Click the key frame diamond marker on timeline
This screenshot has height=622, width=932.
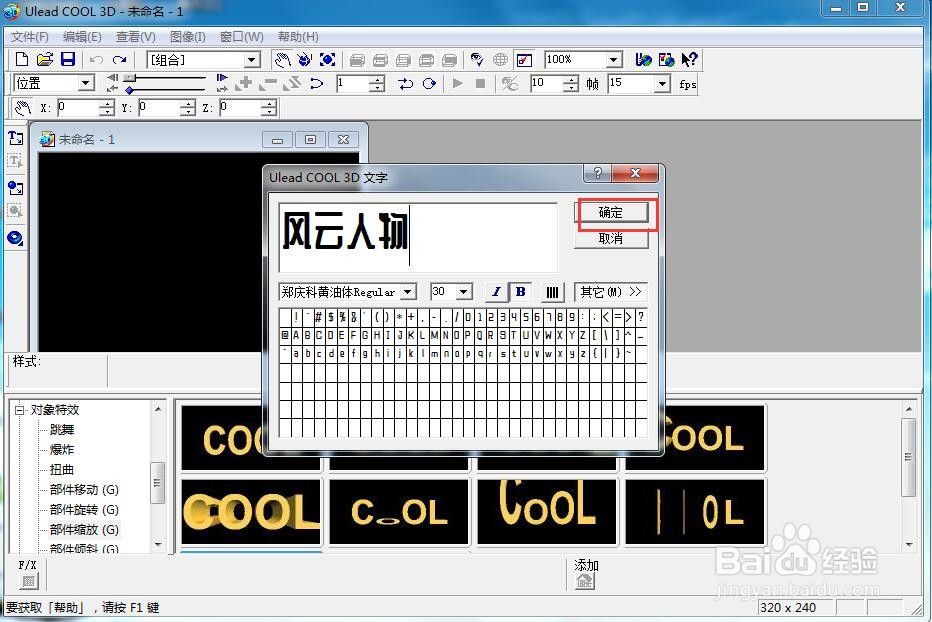click(x=130, y=90)
